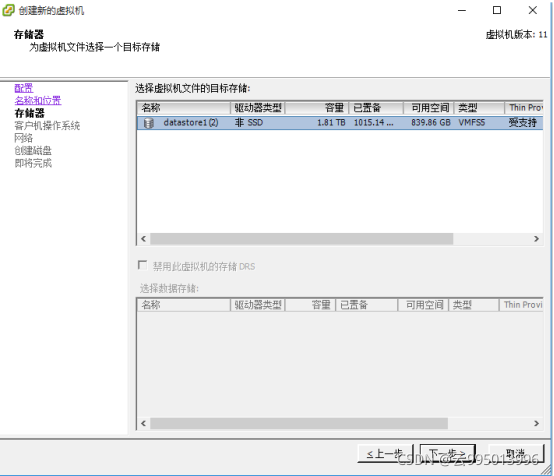Sort upper table by 名称 column header
The height and width of the screenshot is (476, 554).
184,107
